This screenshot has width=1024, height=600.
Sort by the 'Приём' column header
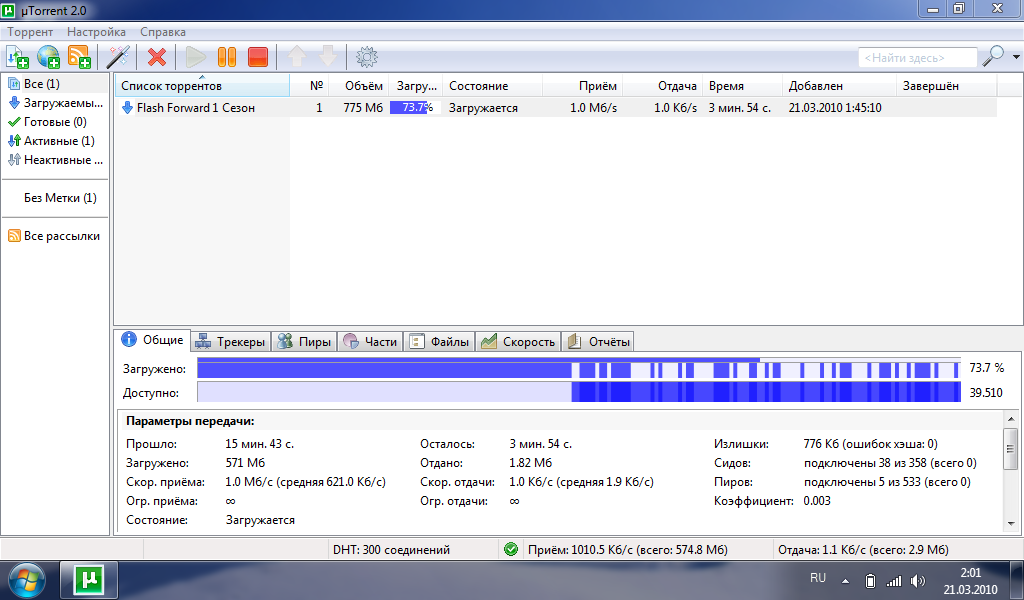point(583,86)
